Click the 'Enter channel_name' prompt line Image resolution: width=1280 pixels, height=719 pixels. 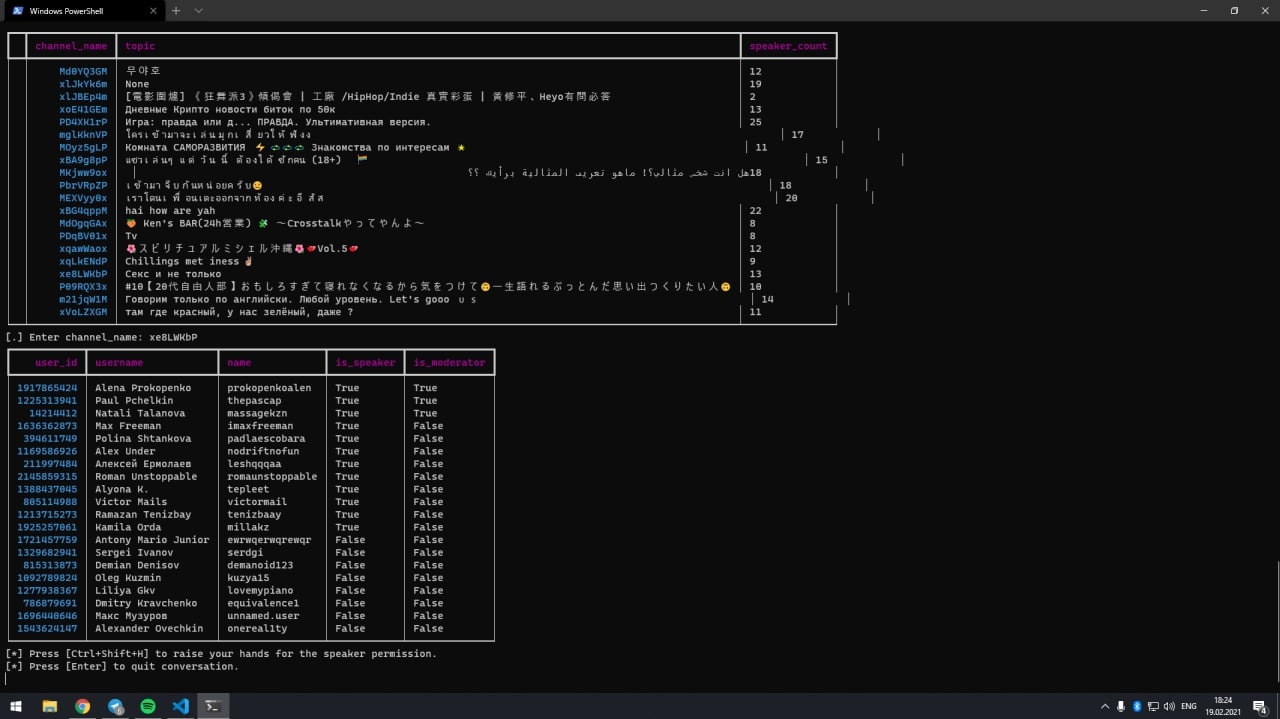coord(102,337)
